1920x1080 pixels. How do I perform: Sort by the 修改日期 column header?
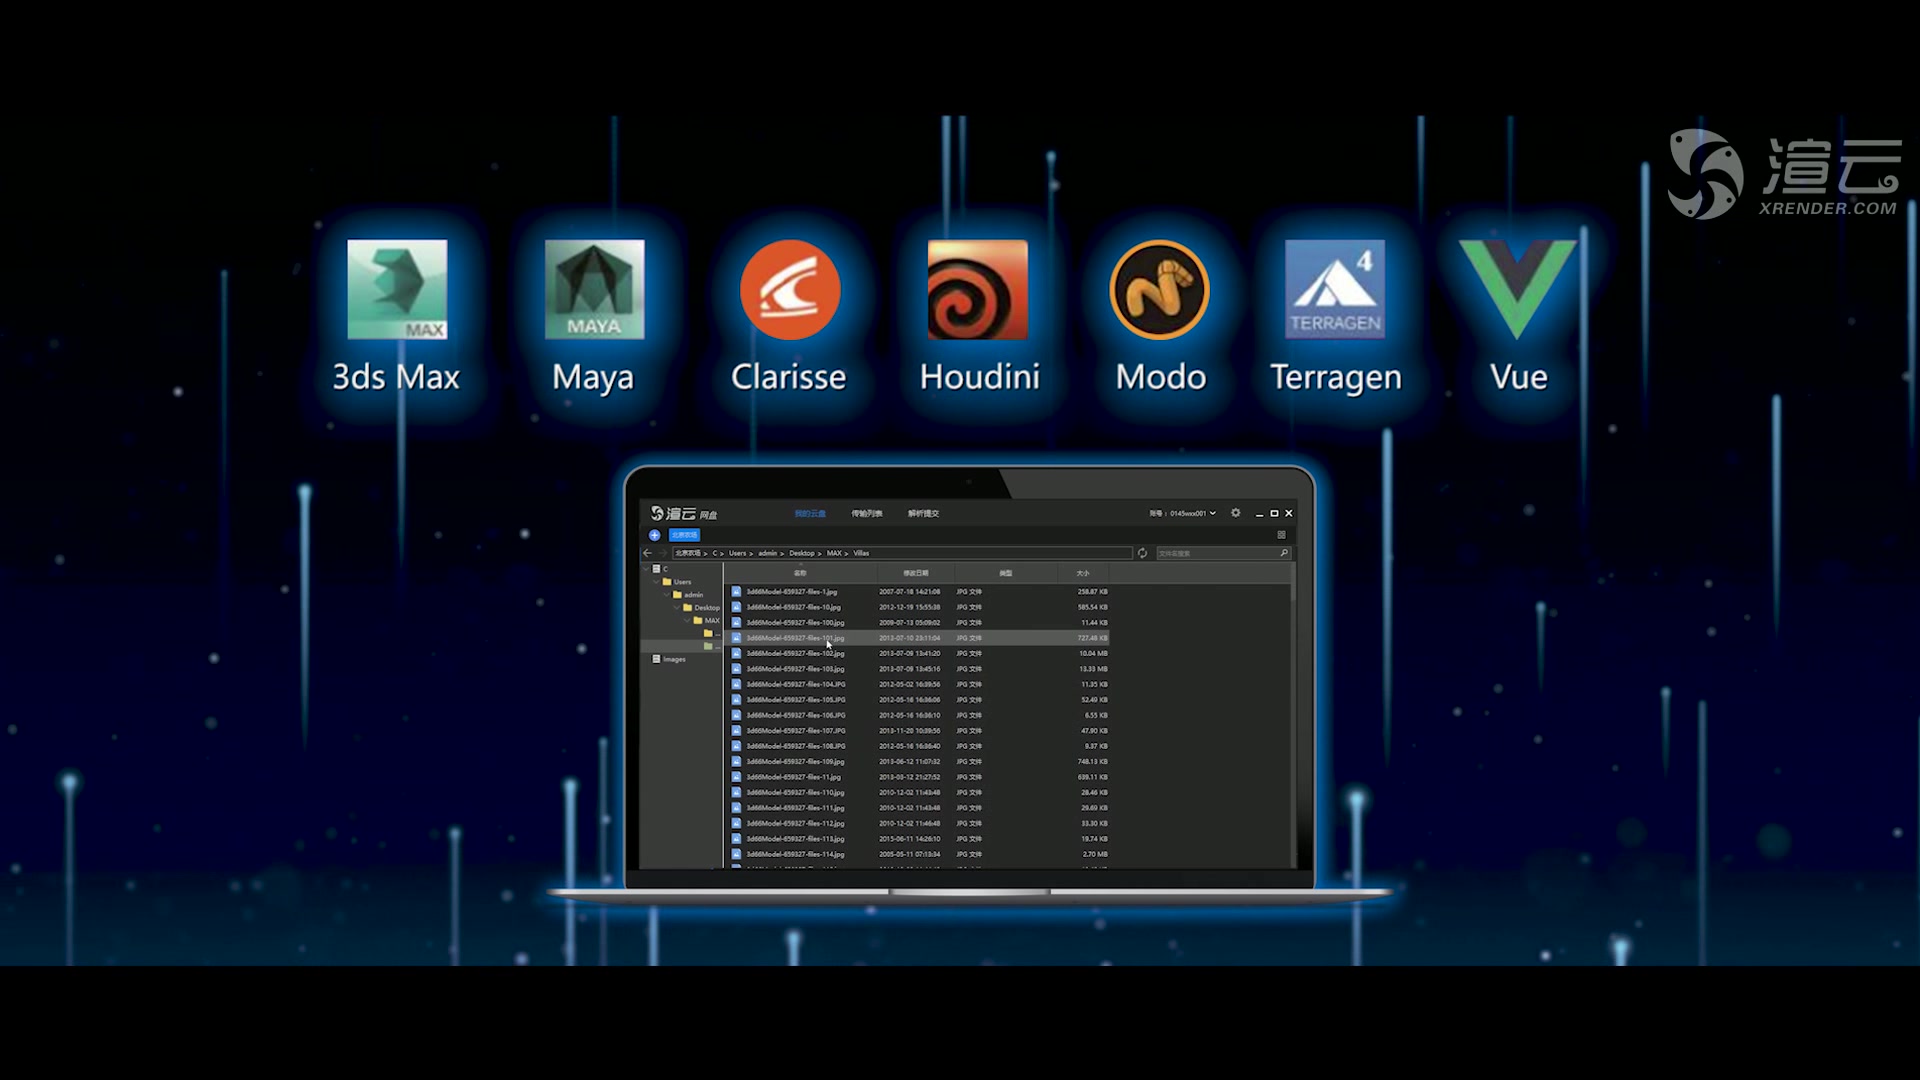tap(916, 573)
